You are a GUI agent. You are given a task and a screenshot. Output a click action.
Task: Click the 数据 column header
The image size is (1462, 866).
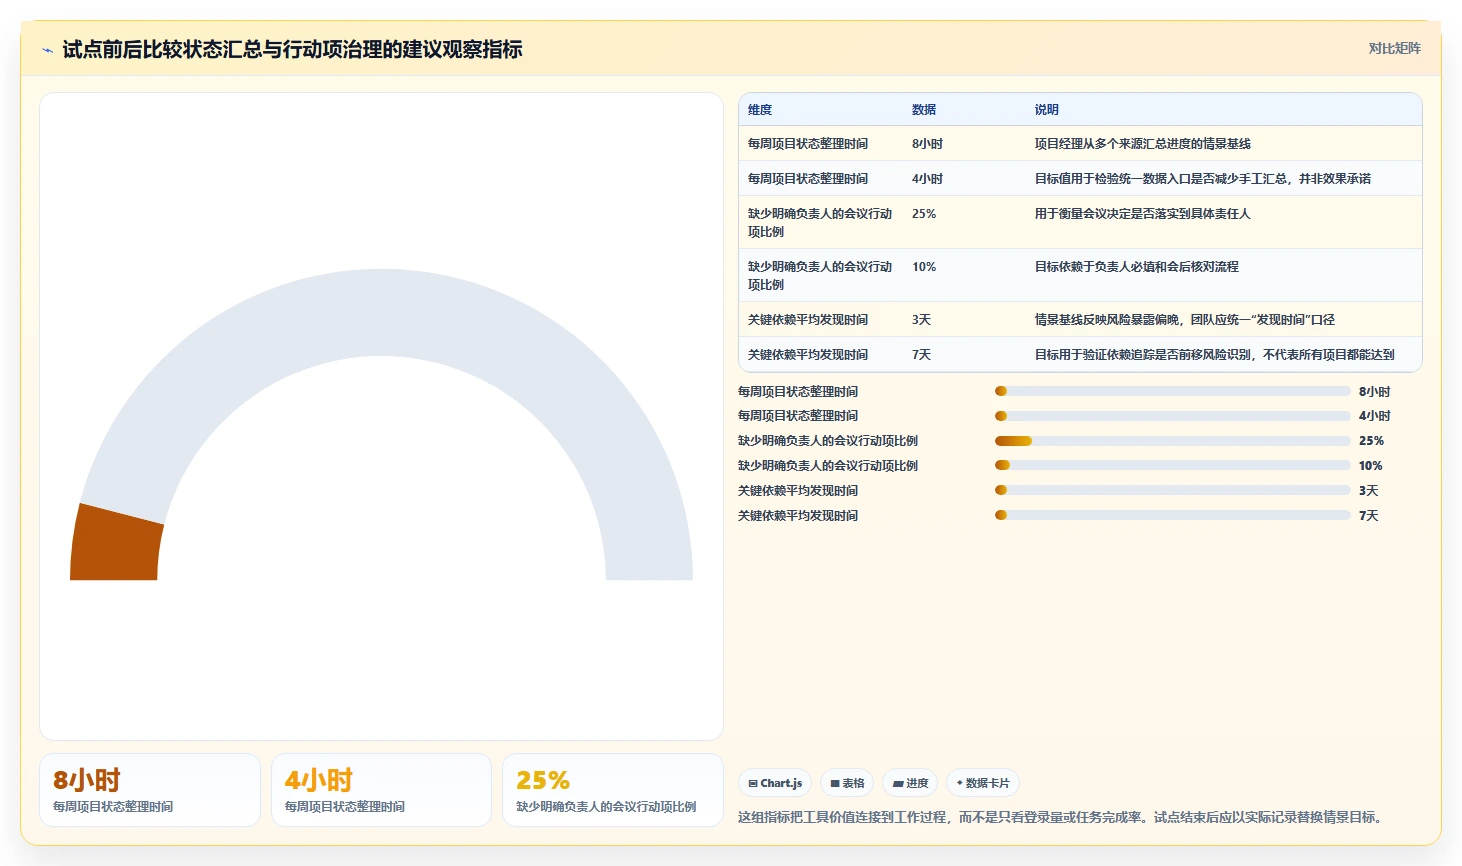coord(924,110)
